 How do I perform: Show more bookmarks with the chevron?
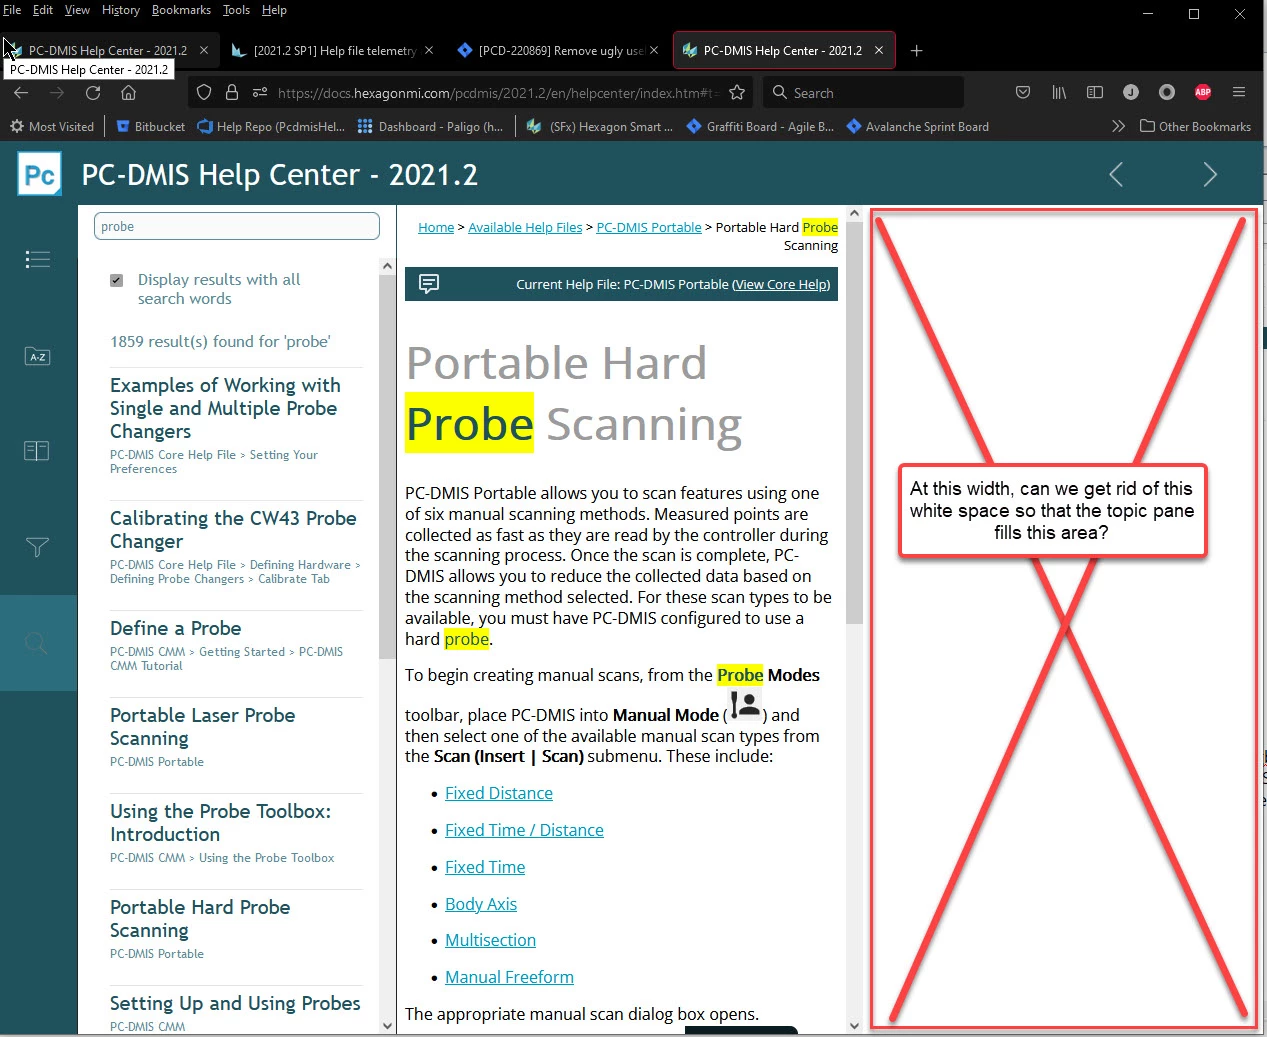click(x=1118, y=126)
